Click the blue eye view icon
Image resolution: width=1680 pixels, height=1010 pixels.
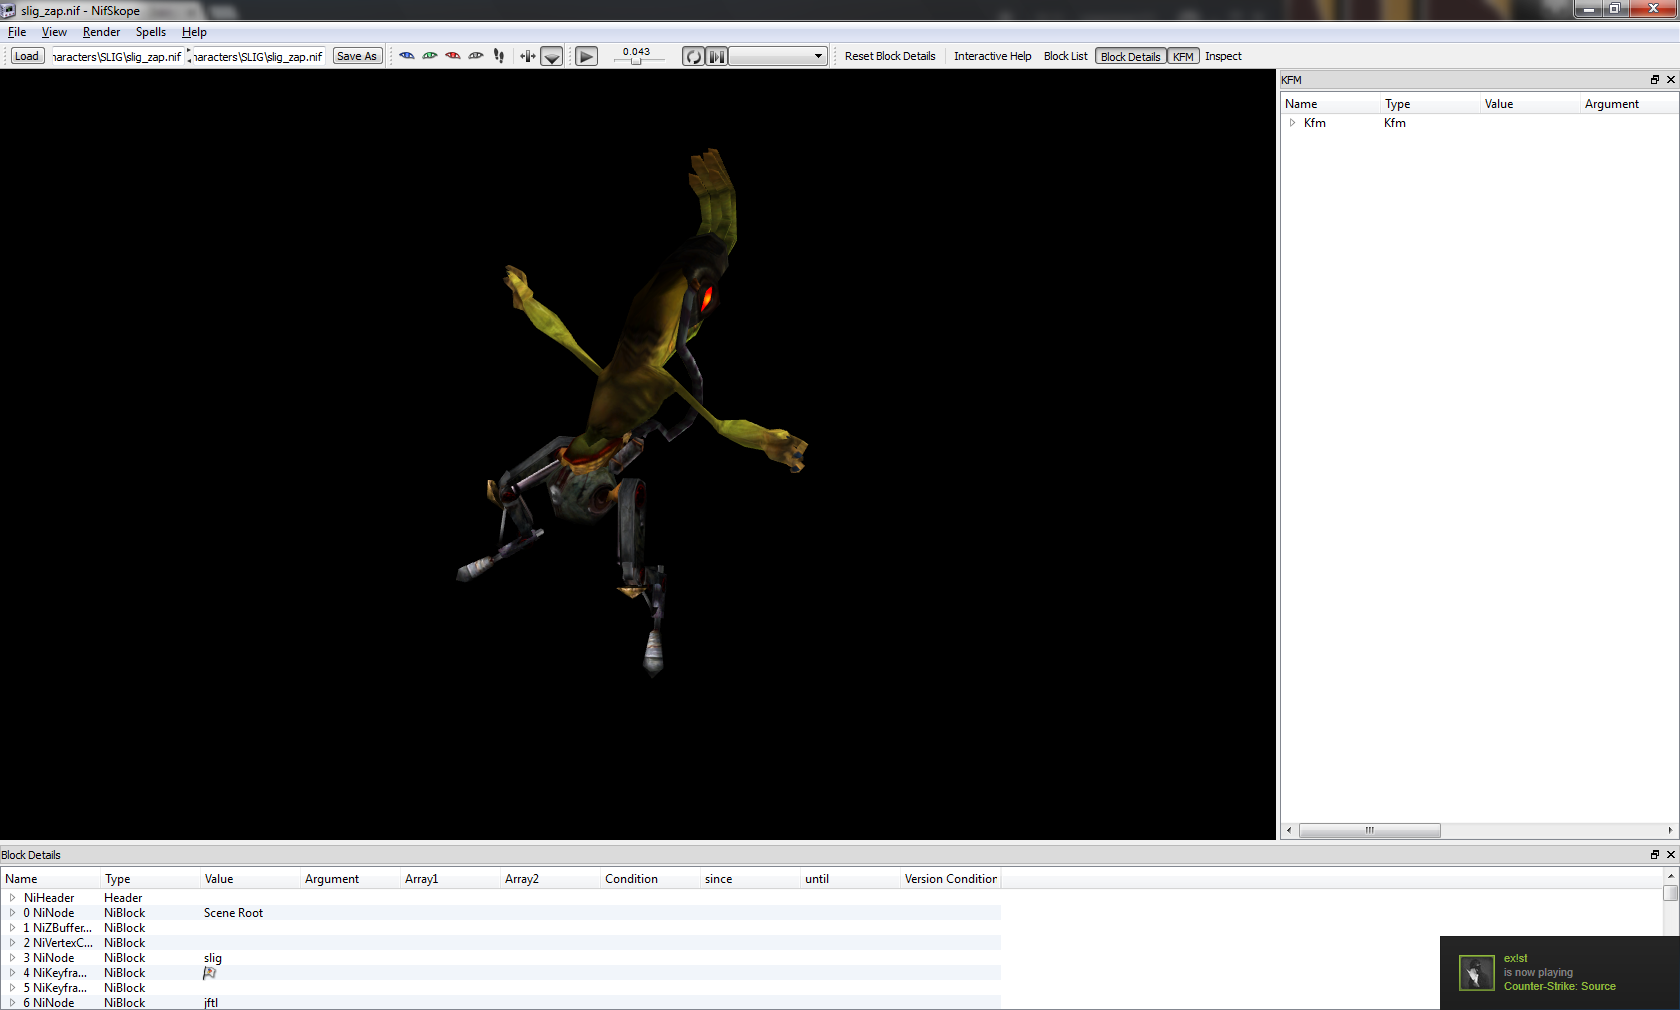pyautogui.click(x=407, y=56)
